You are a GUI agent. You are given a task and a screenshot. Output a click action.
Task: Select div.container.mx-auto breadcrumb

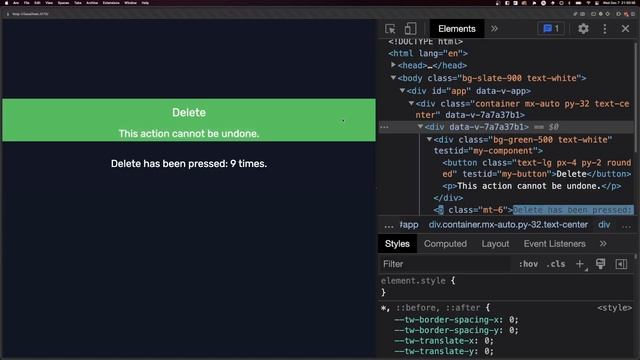click(x=508, y=225)
